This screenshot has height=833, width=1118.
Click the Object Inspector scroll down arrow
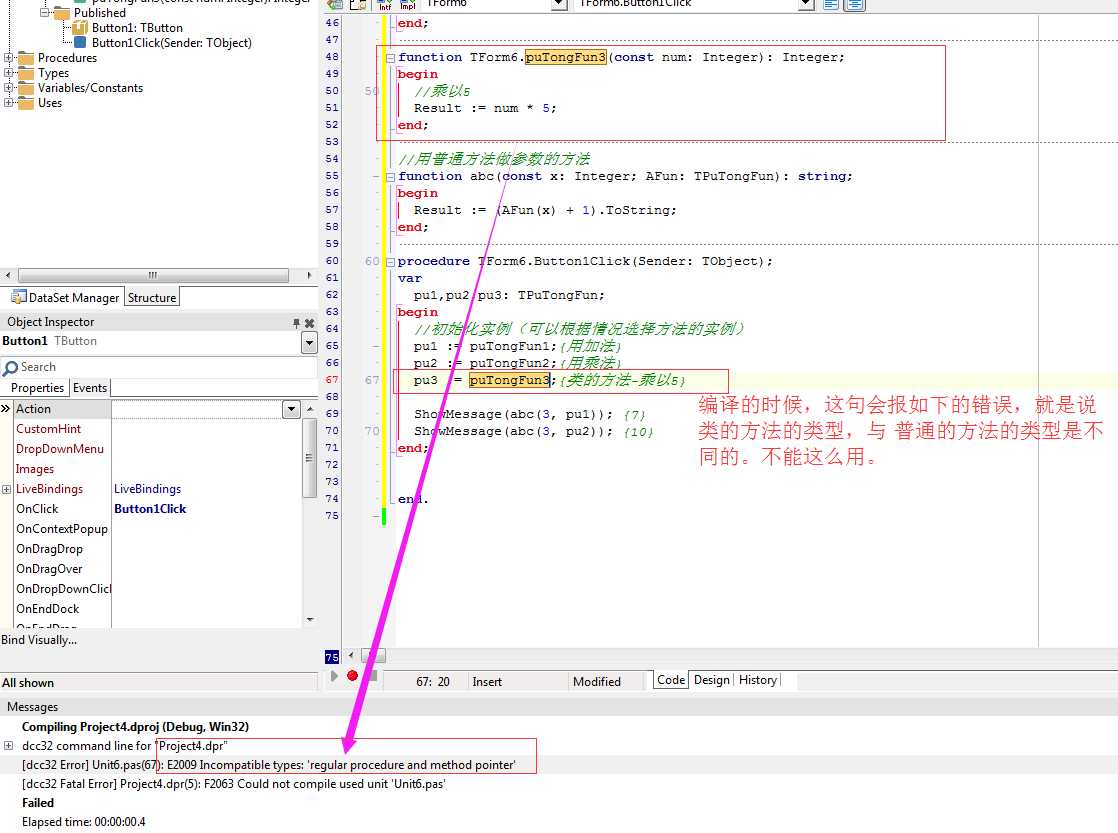point(309,620)
